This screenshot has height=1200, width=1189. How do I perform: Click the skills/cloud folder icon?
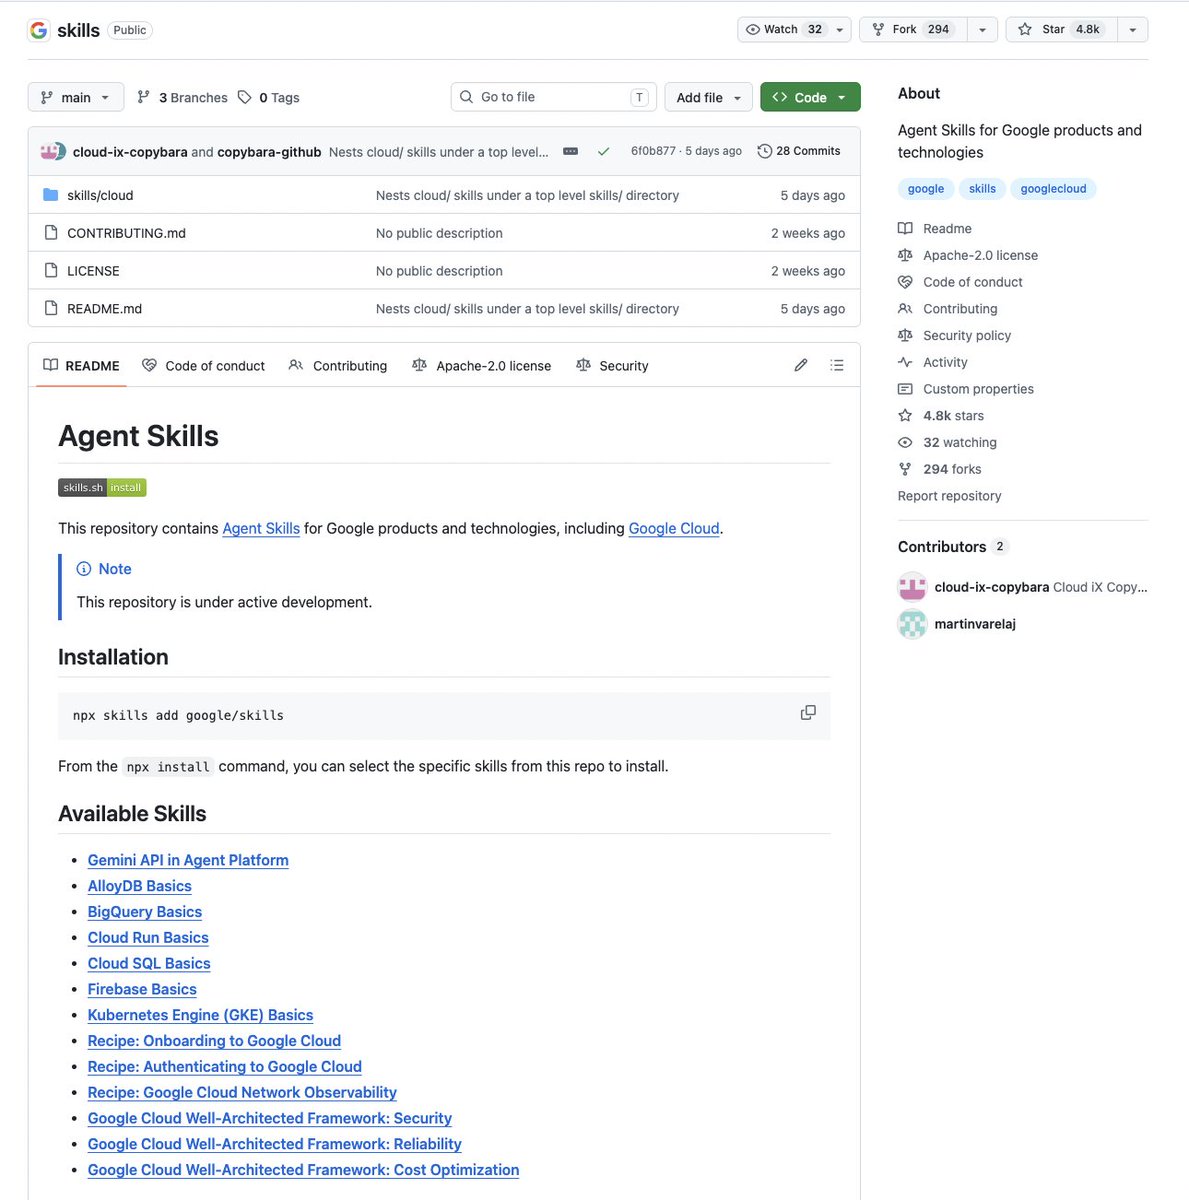(x=51, y=195)
